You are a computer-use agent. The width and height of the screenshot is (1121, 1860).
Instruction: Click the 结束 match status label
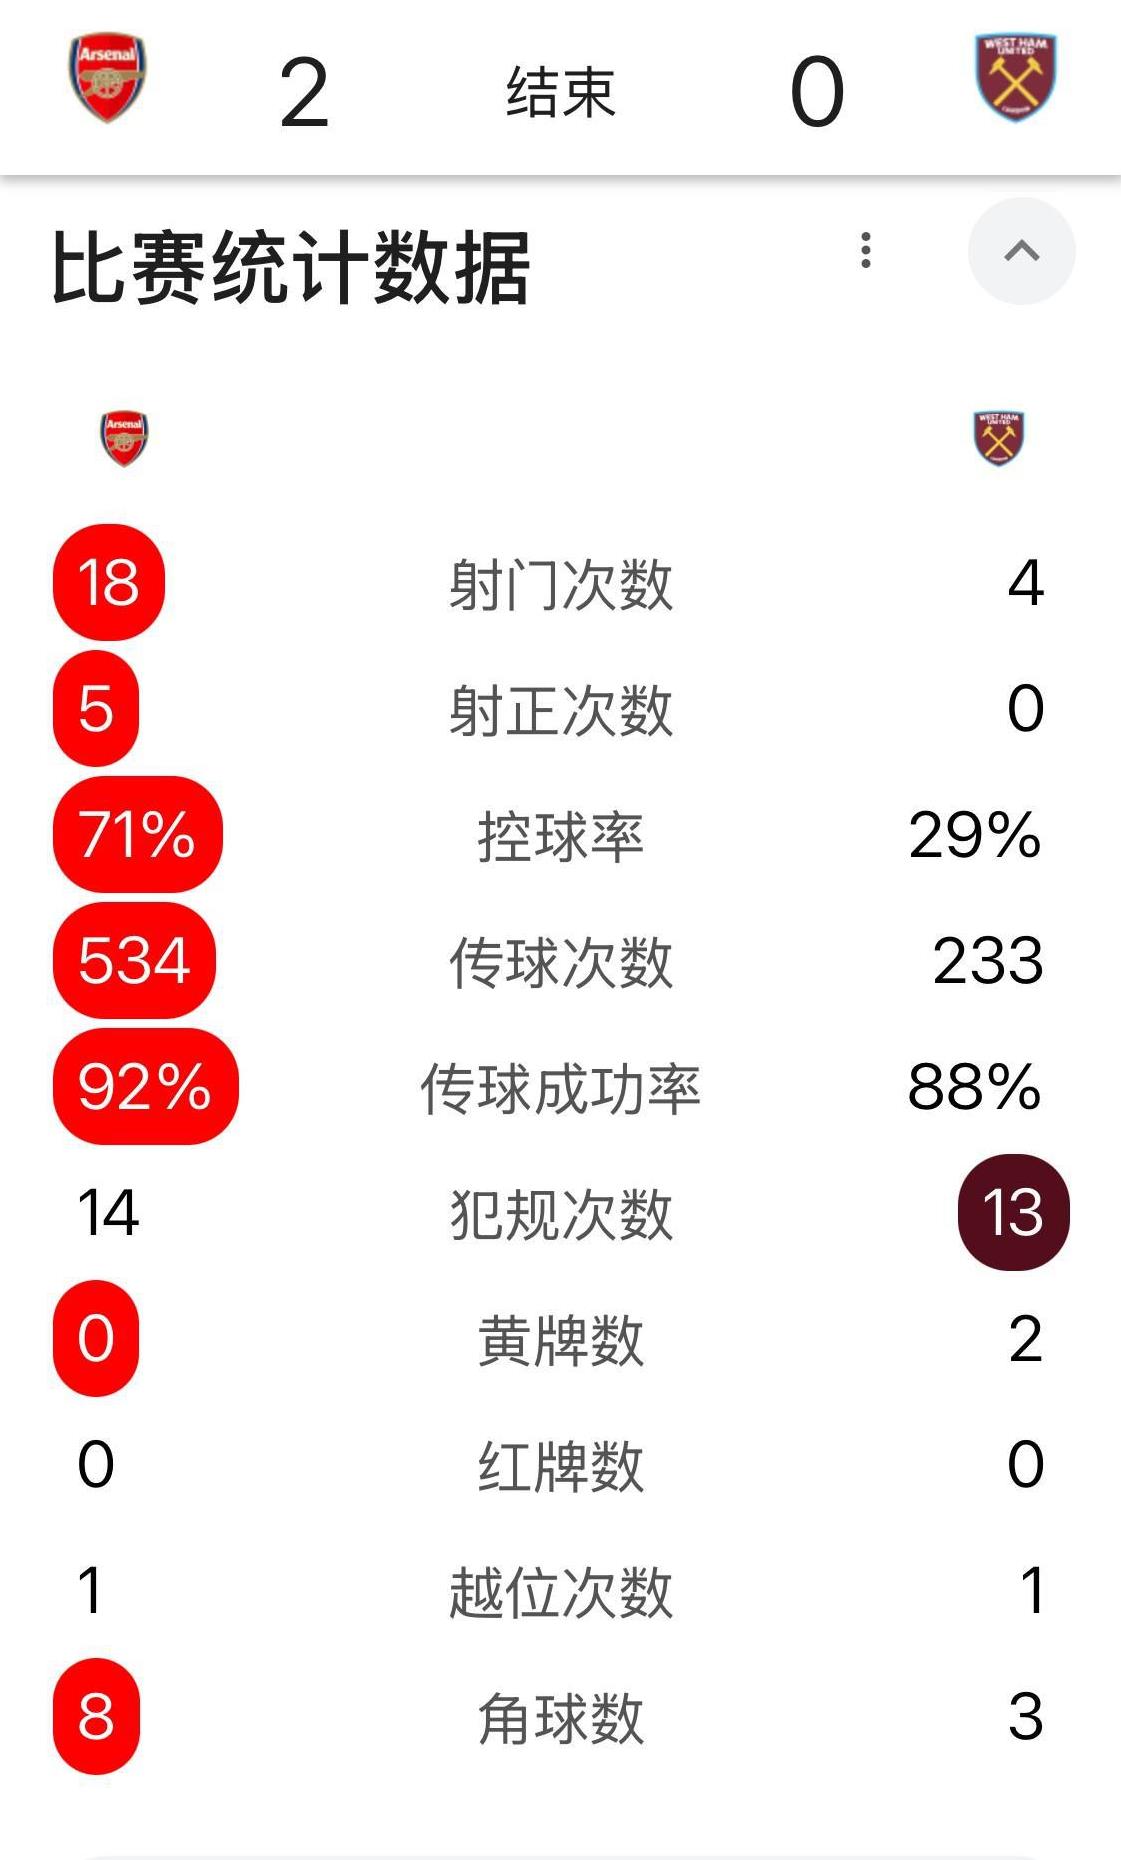[x=560, y=92]
